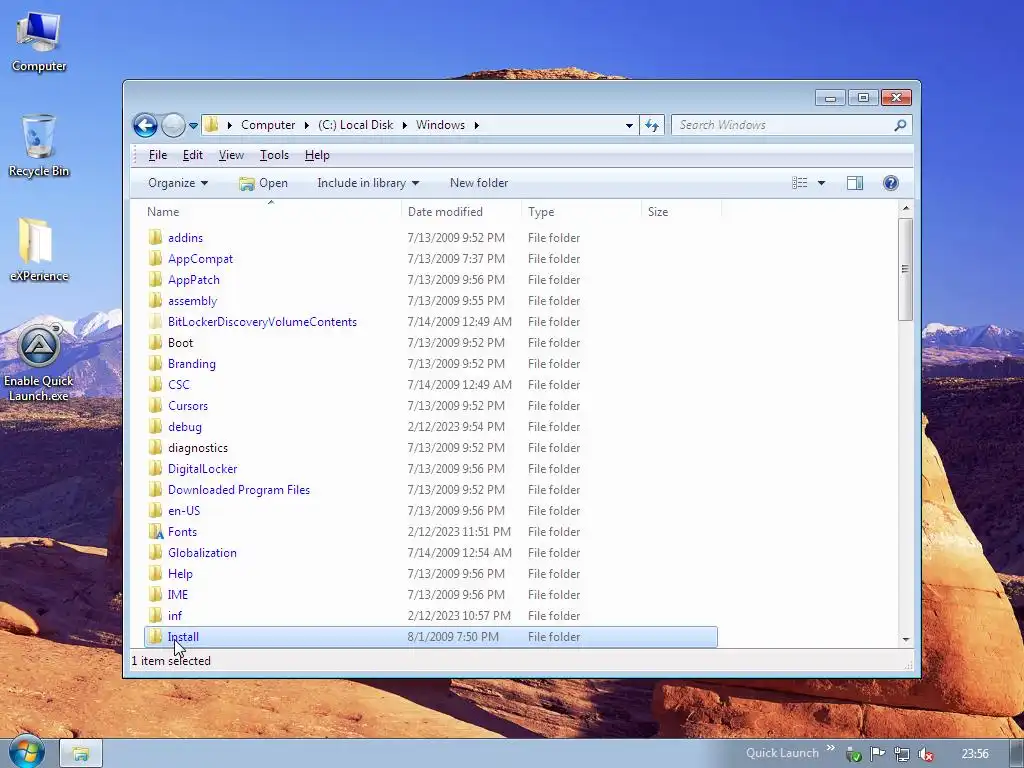The height and width of the screenshot is (768, 1024).
Task: Go back with the Explorer back arrow
Action: (x=145, y=125)
